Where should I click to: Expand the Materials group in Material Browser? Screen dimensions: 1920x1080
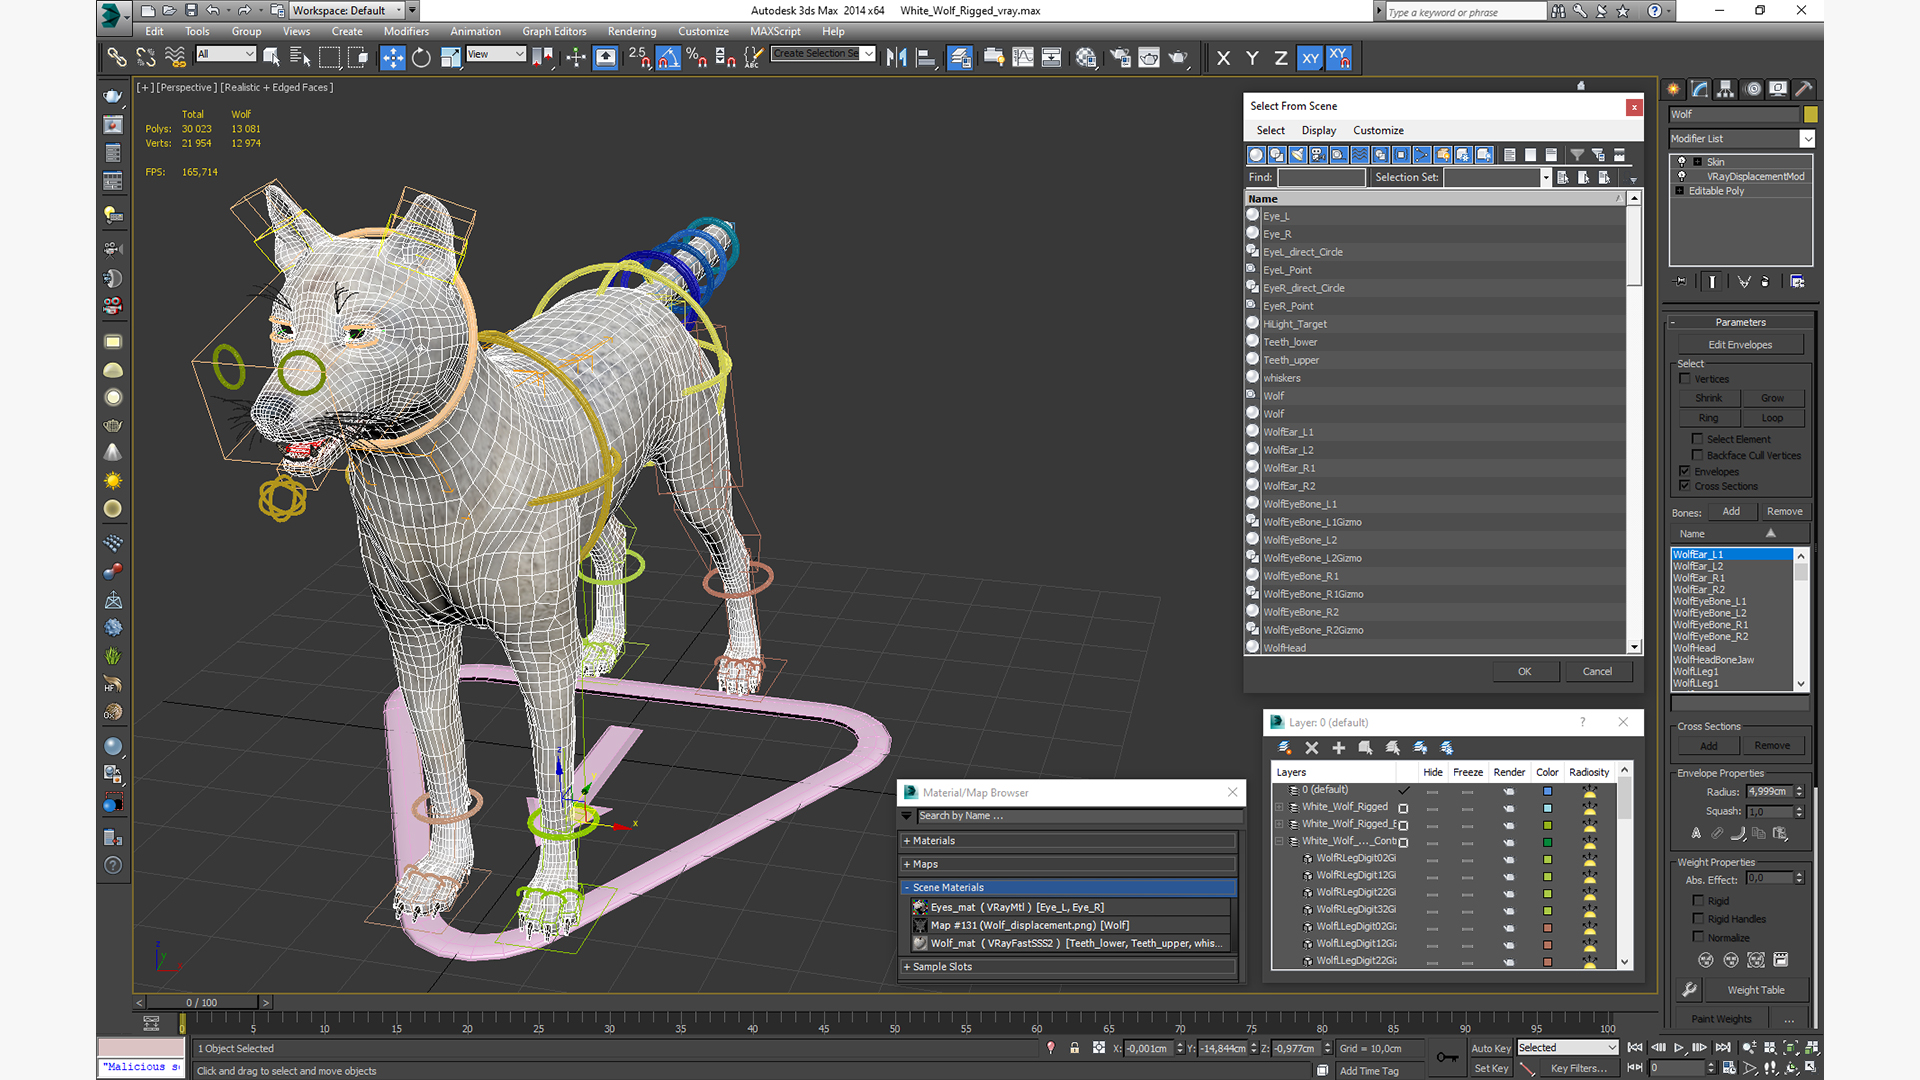tap(1068, 841)
